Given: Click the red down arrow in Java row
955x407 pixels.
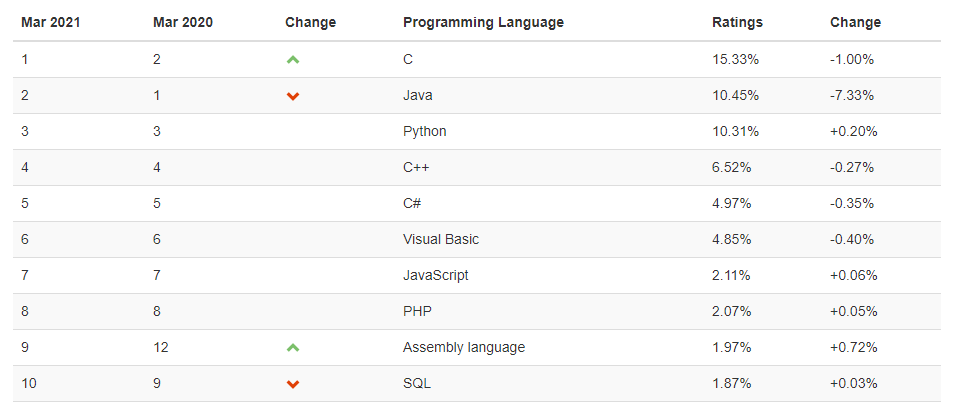Looking at the screenshot, I should (x=293, y=96).
